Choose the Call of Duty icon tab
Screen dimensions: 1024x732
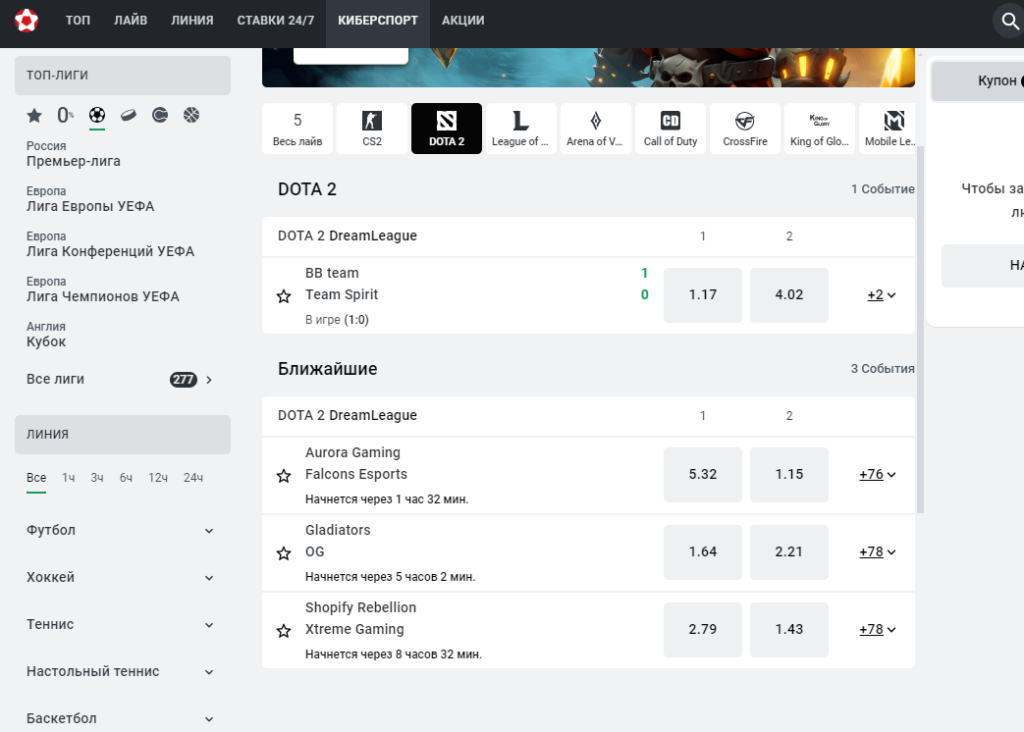tap(670, 129)
